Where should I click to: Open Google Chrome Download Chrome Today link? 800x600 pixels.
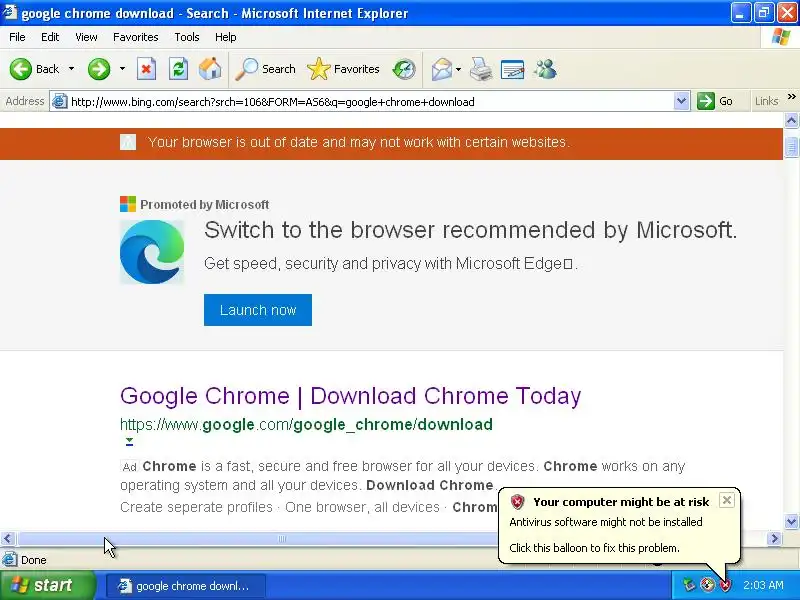[351, 396]
